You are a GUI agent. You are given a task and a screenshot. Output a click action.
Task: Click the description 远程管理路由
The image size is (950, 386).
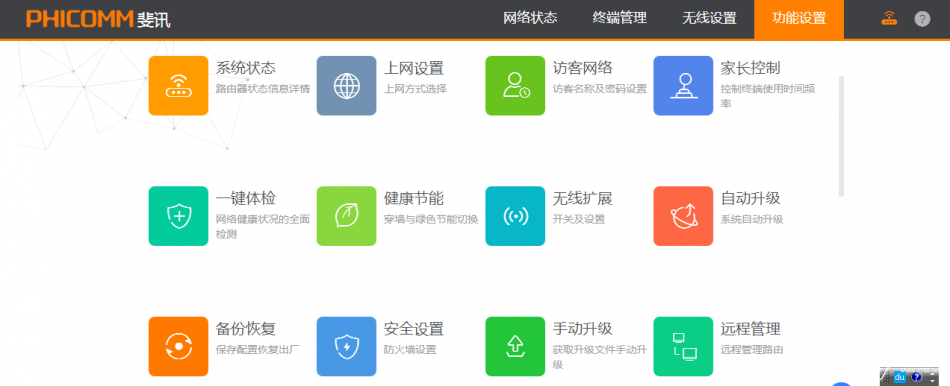click(x=752, y=350)
